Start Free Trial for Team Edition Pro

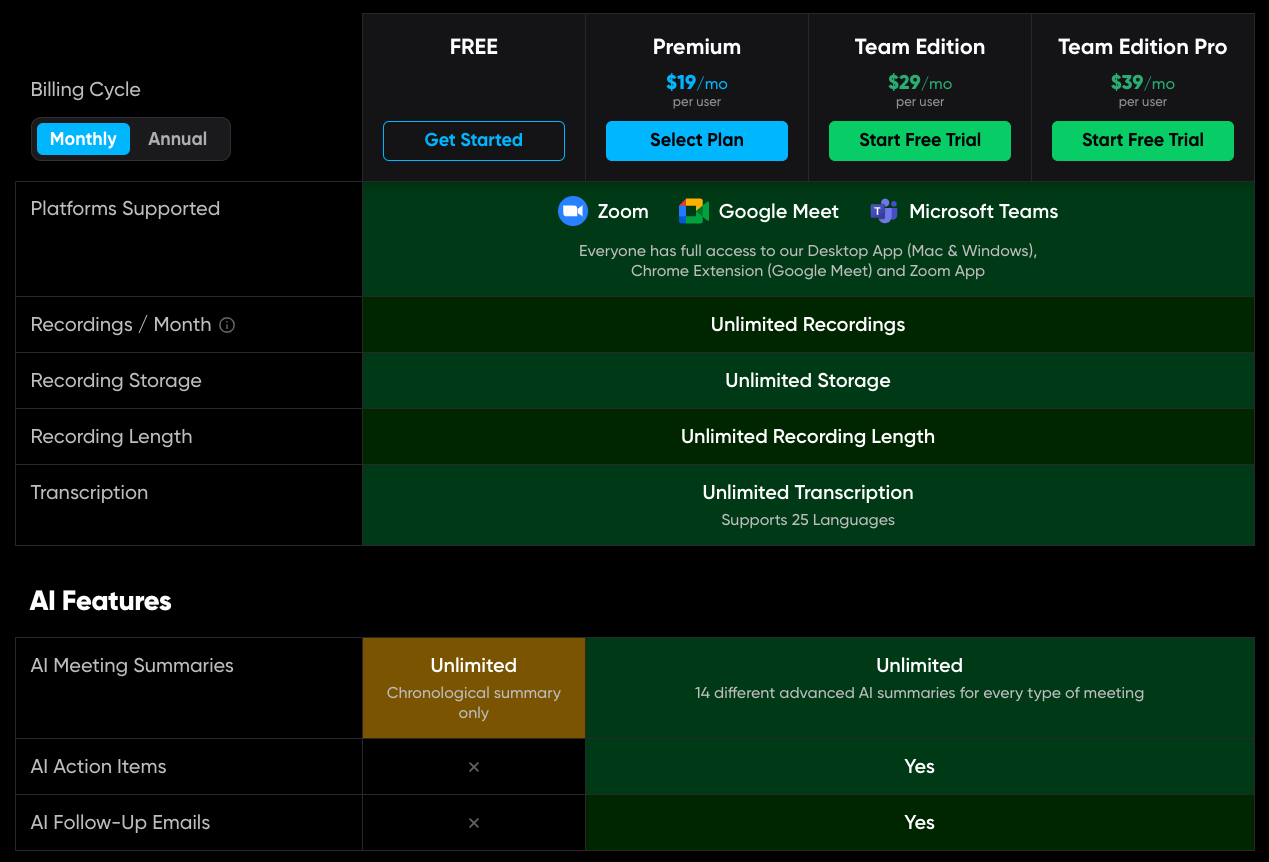point(1142,141)
